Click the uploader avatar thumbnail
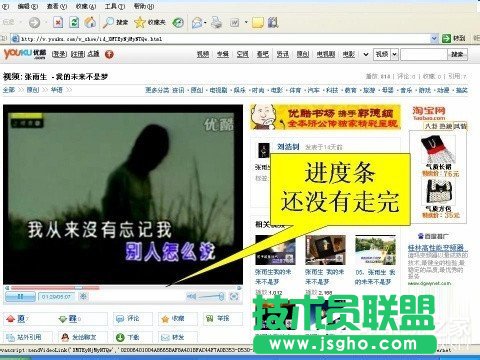 264,150
